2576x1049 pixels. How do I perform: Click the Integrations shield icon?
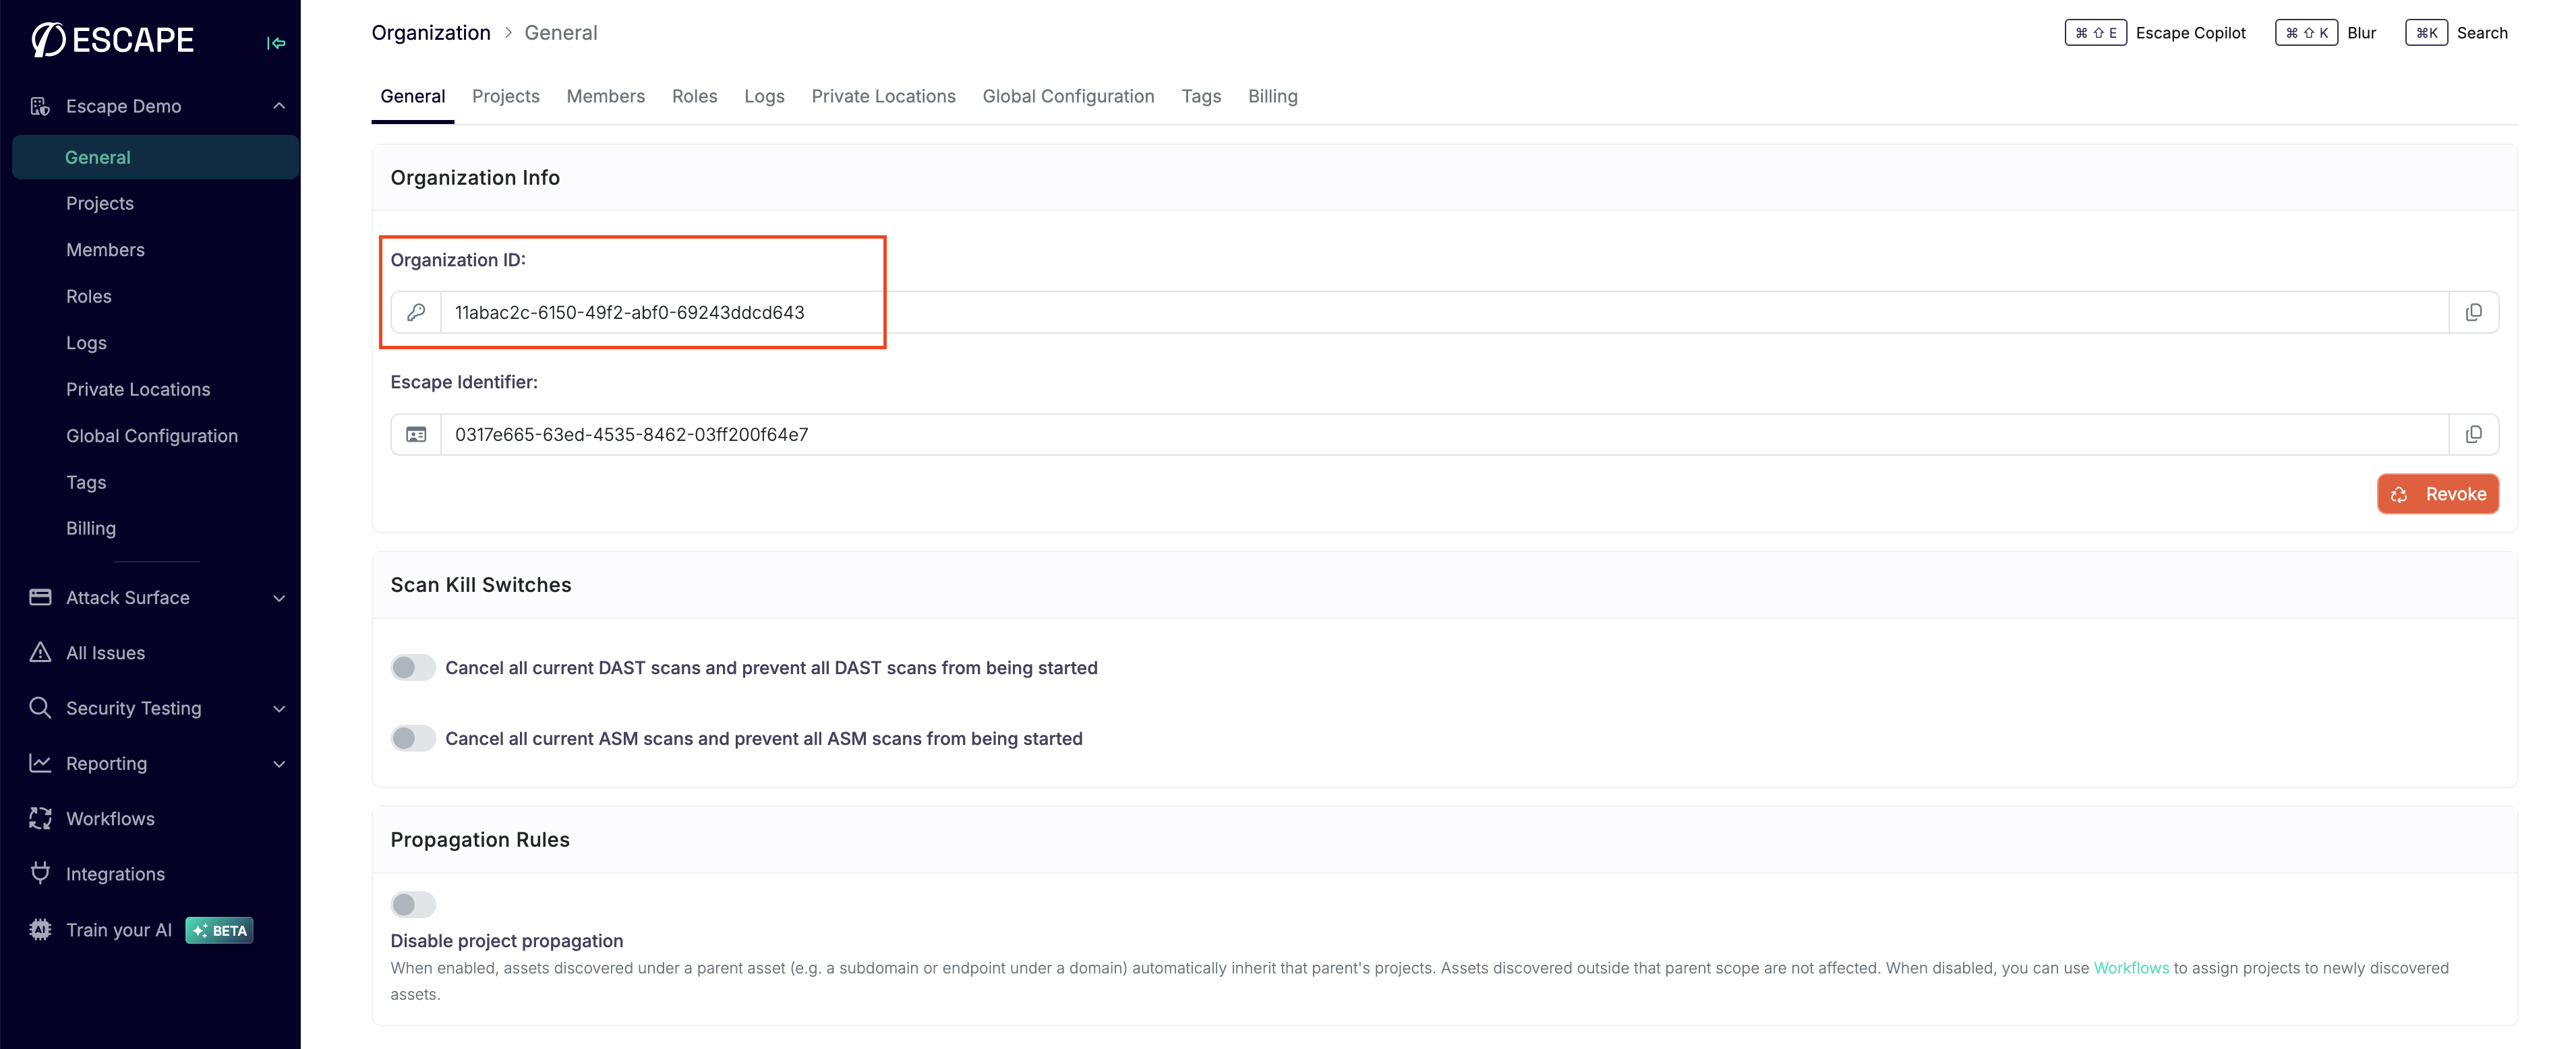pyautogui.click(x=39, y=873)
